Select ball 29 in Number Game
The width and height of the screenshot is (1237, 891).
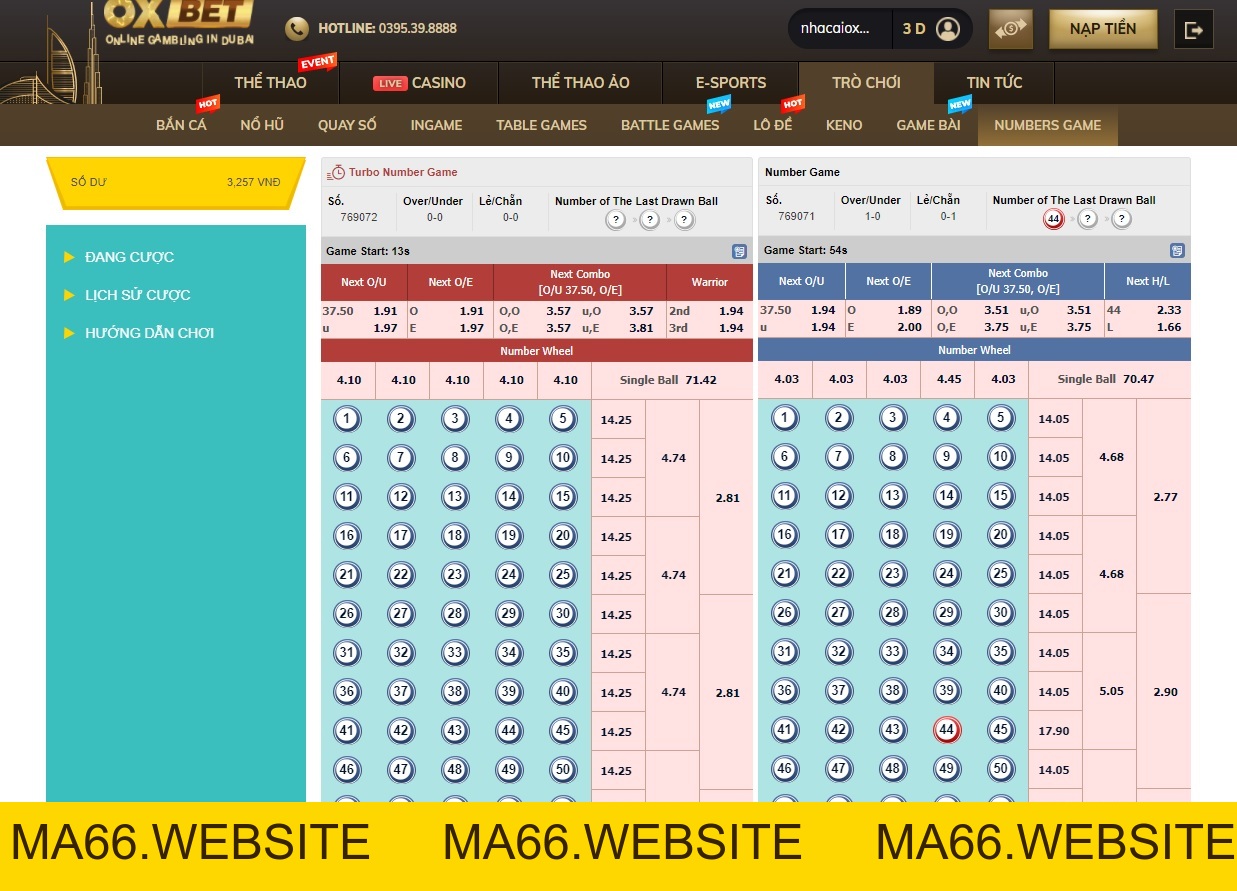[x=947, y=613]
